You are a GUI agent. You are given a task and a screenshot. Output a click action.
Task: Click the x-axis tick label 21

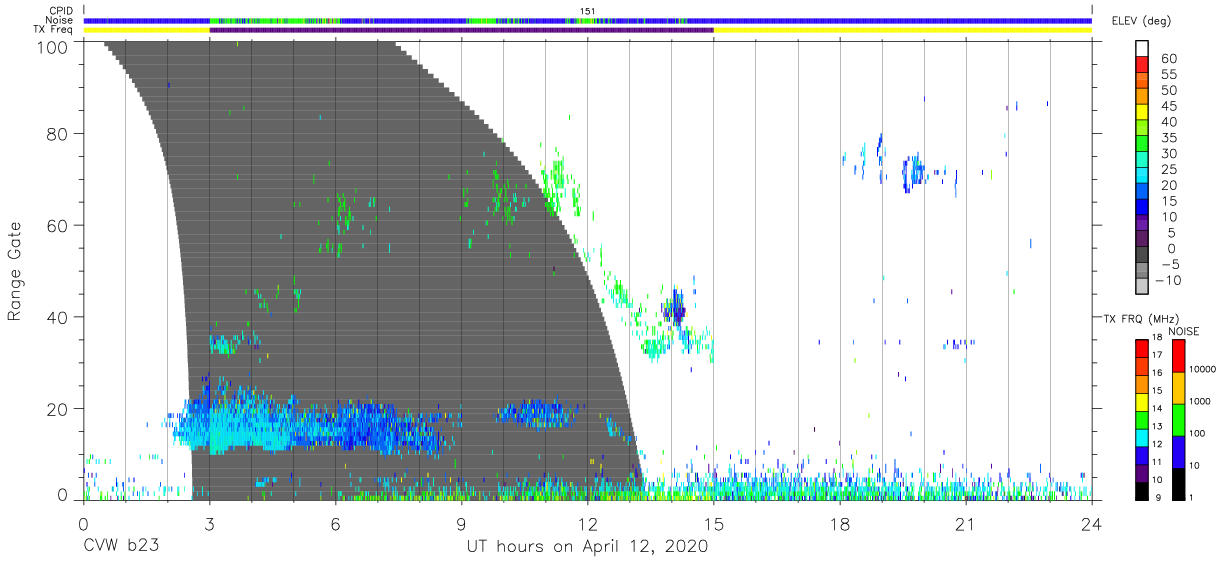(966, 524)
